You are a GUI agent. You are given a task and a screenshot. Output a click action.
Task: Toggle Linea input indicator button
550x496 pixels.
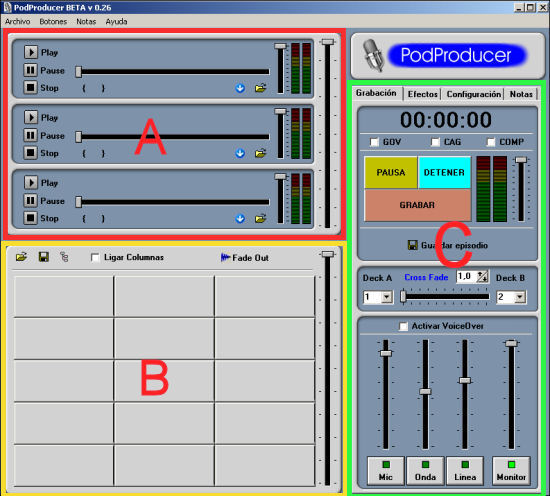[x=465, y=471]
